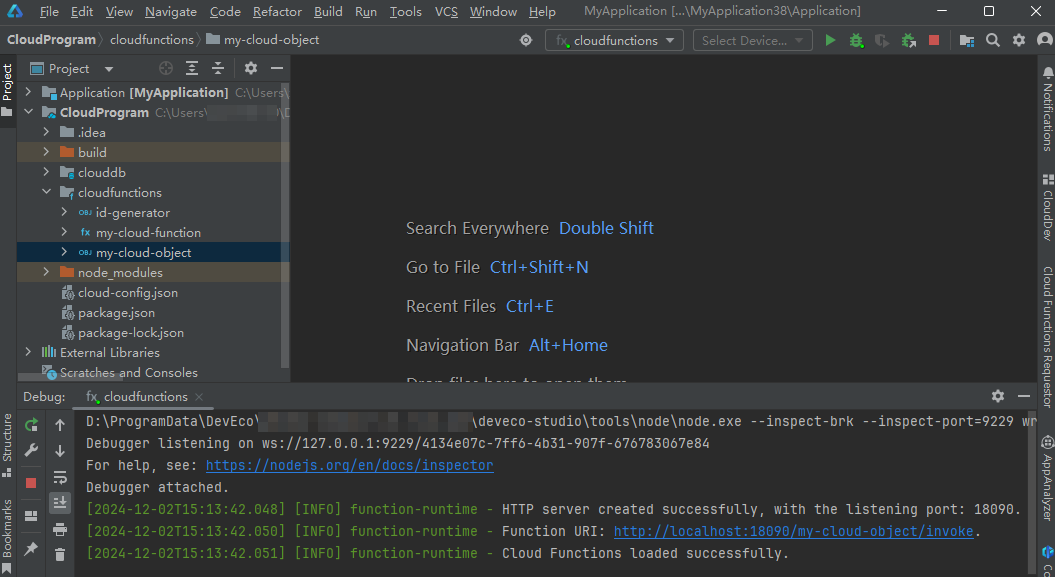Click the green Run button in toolbar
1055x577 pixels.
[x=830, y=41]
